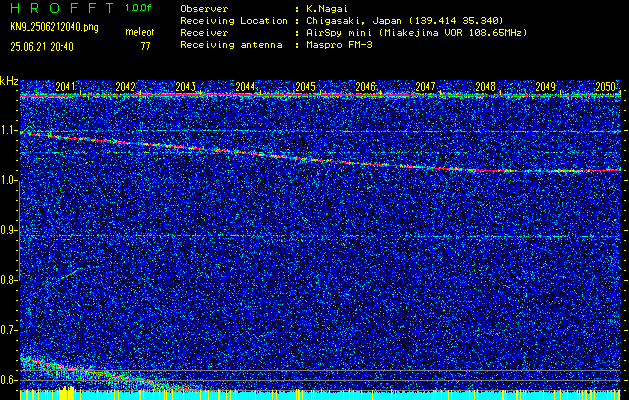Screen dimensions: 629x400
Task: Click the 2046 time marker
Action: (x=365, y=86)
